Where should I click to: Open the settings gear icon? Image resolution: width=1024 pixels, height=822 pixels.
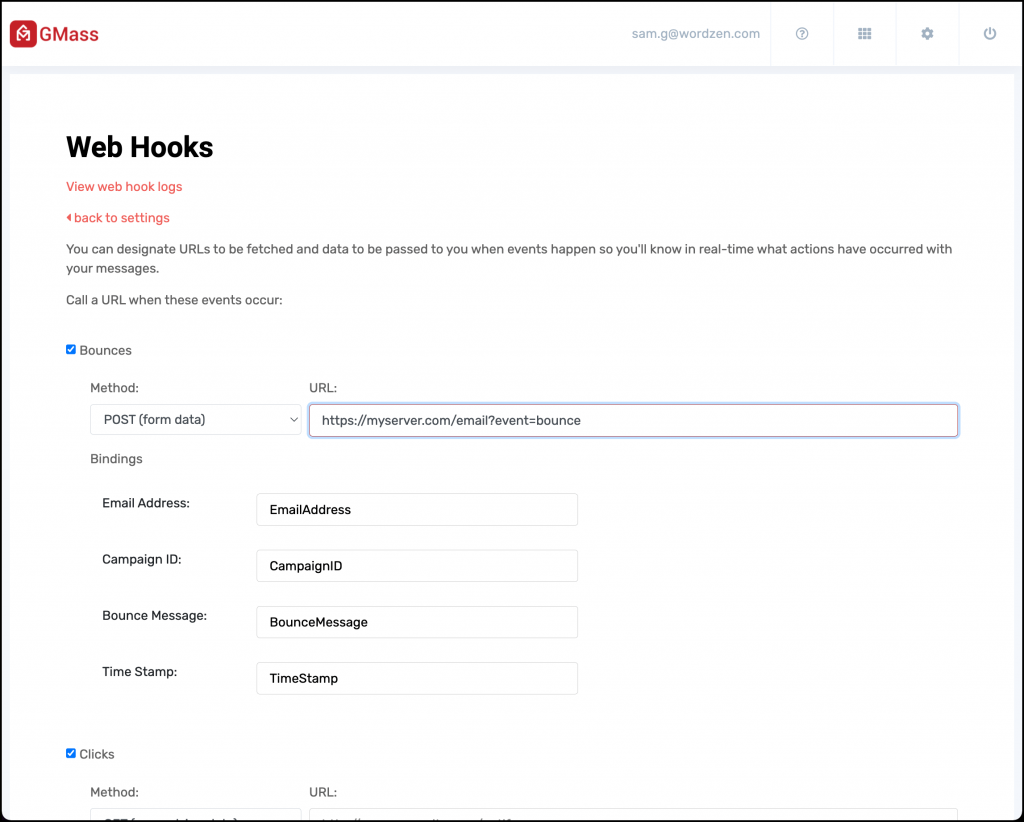pos(927,33)
